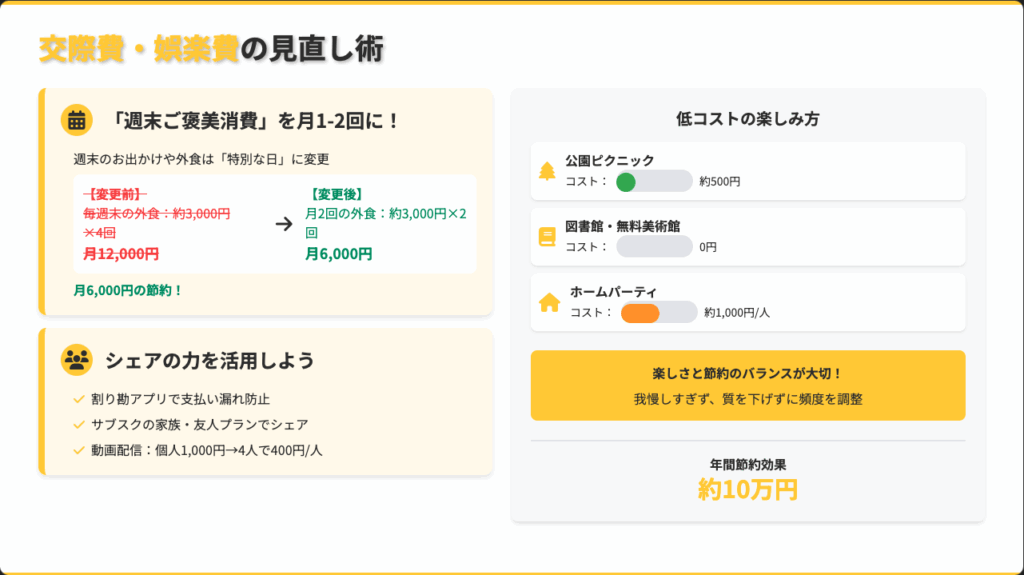Click the 【変更後】 green label

336,194
